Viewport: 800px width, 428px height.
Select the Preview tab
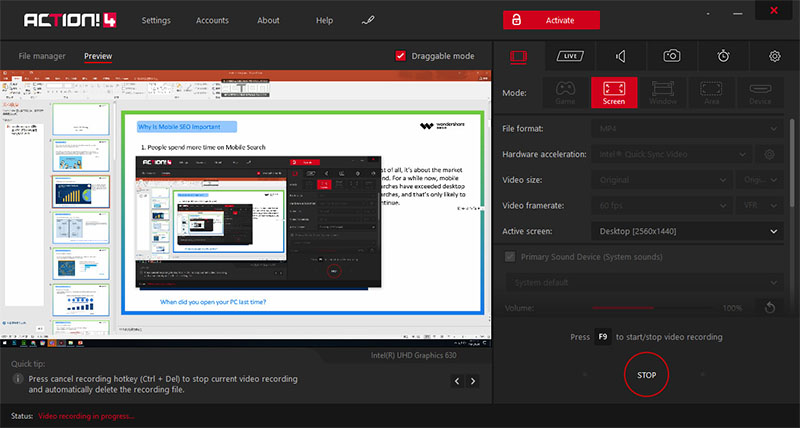98,56
